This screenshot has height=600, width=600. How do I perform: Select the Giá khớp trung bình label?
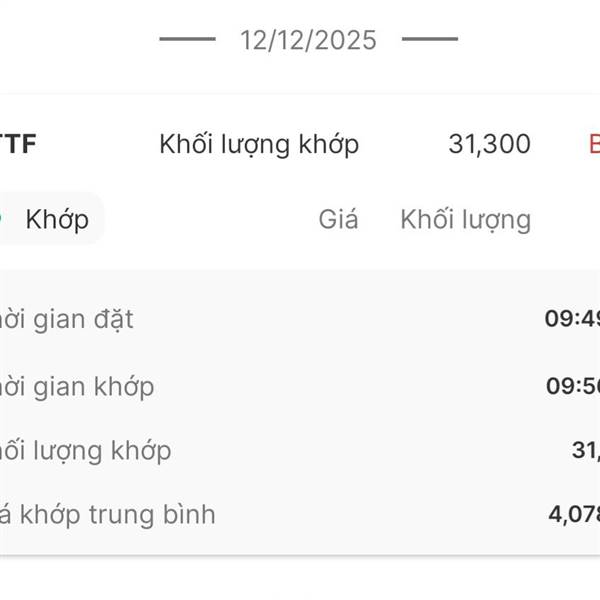[108, 515]
